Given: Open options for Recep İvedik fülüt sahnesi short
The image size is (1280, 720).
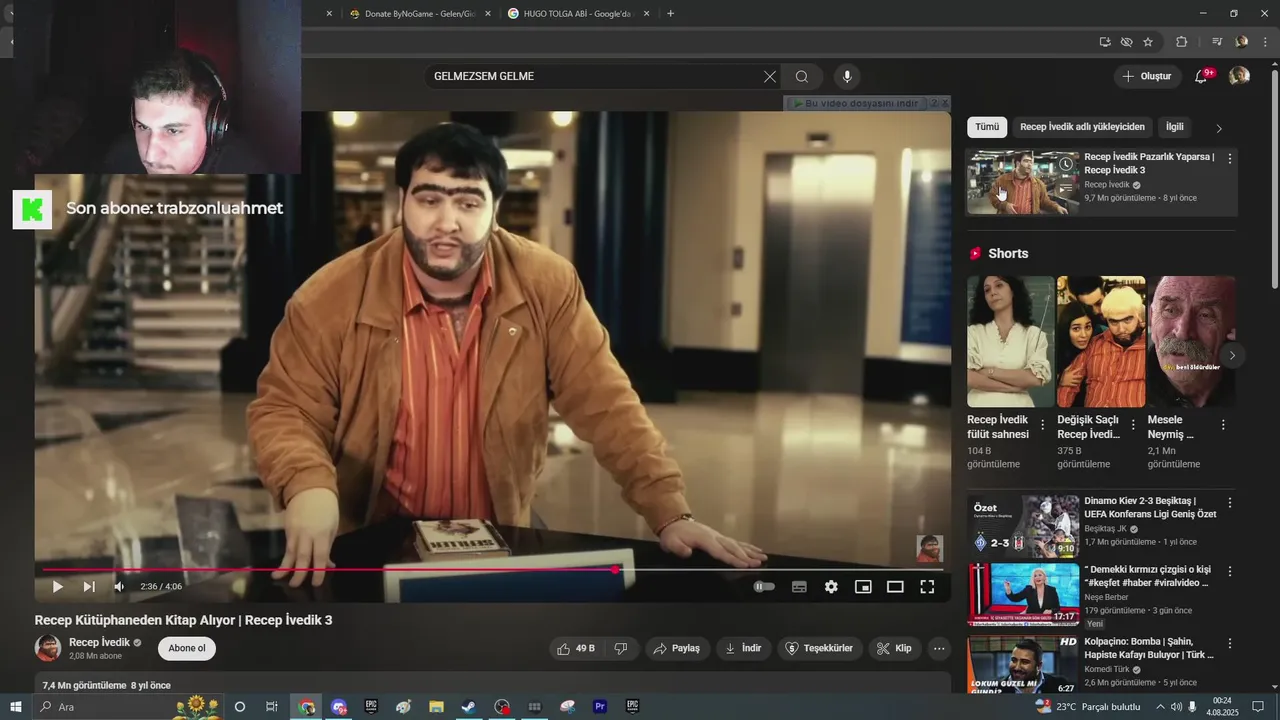Looking at the screenshot, I should pos(1042,425).
